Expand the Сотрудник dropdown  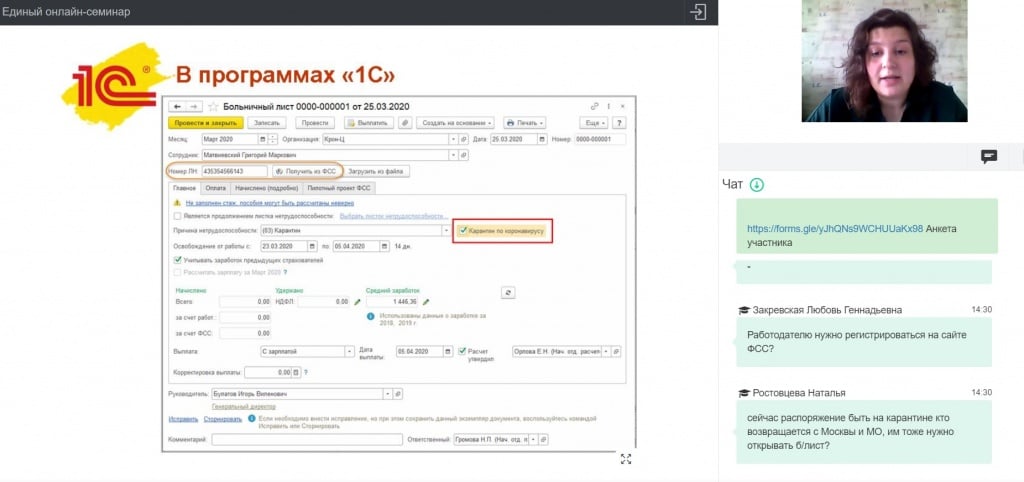454,155
